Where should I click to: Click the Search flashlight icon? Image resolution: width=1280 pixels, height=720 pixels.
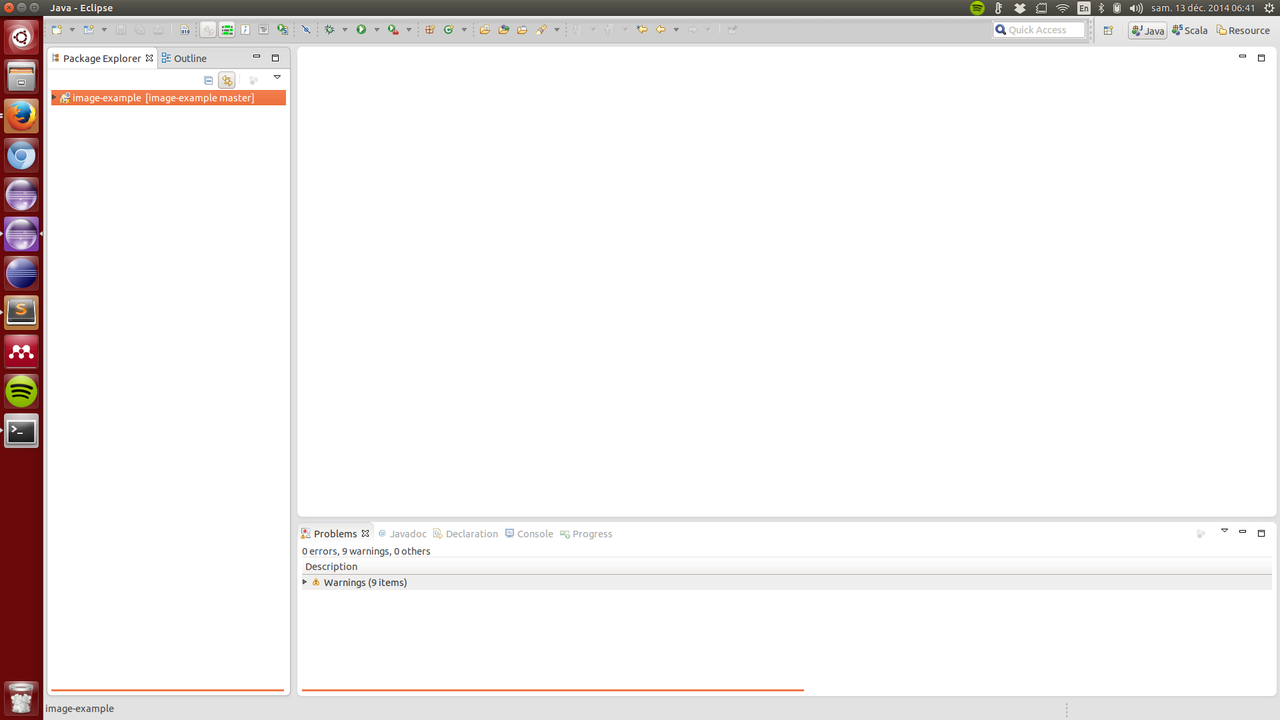[x=541, y=30]
